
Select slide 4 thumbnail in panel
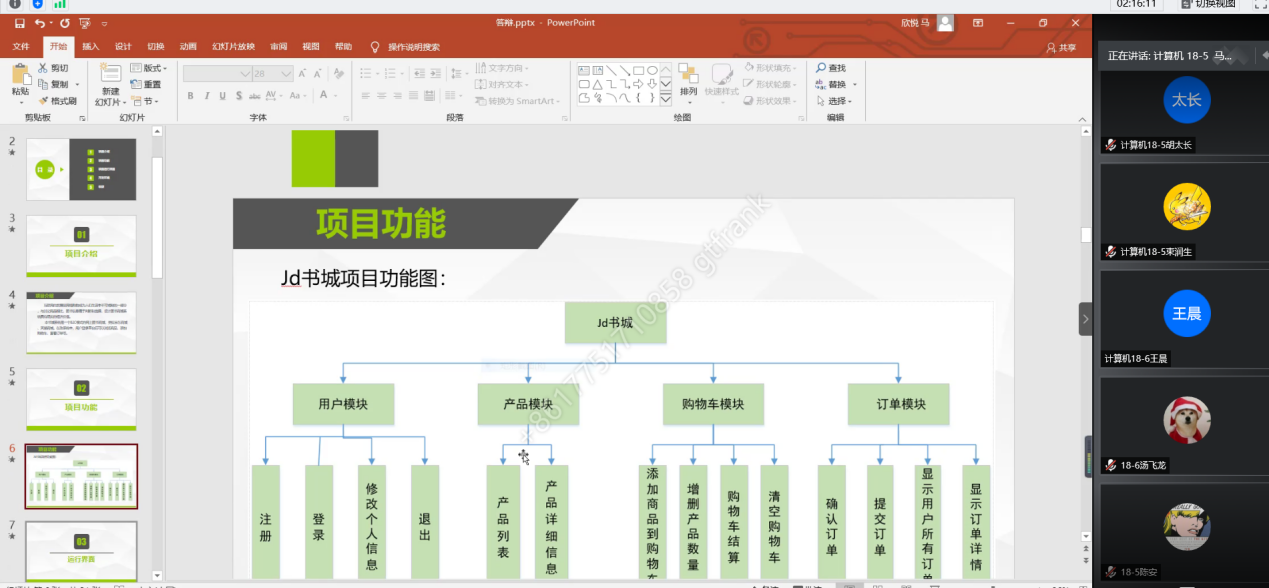[81, 322]
